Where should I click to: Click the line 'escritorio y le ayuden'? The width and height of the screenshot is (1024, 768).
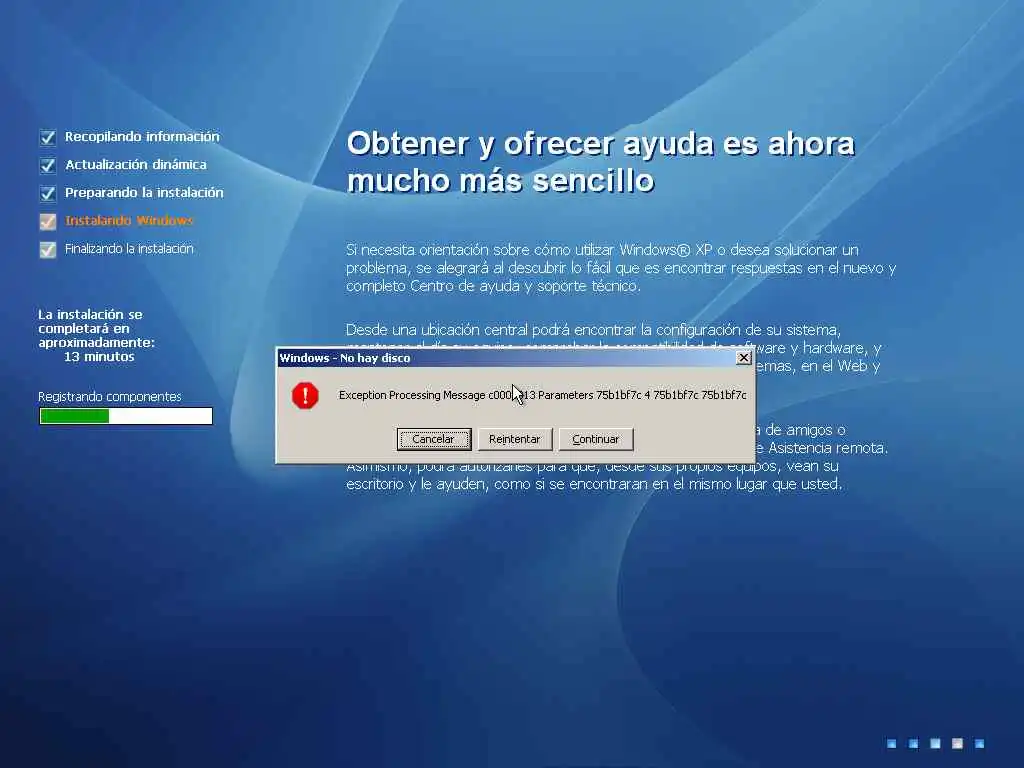click(594, 485)
